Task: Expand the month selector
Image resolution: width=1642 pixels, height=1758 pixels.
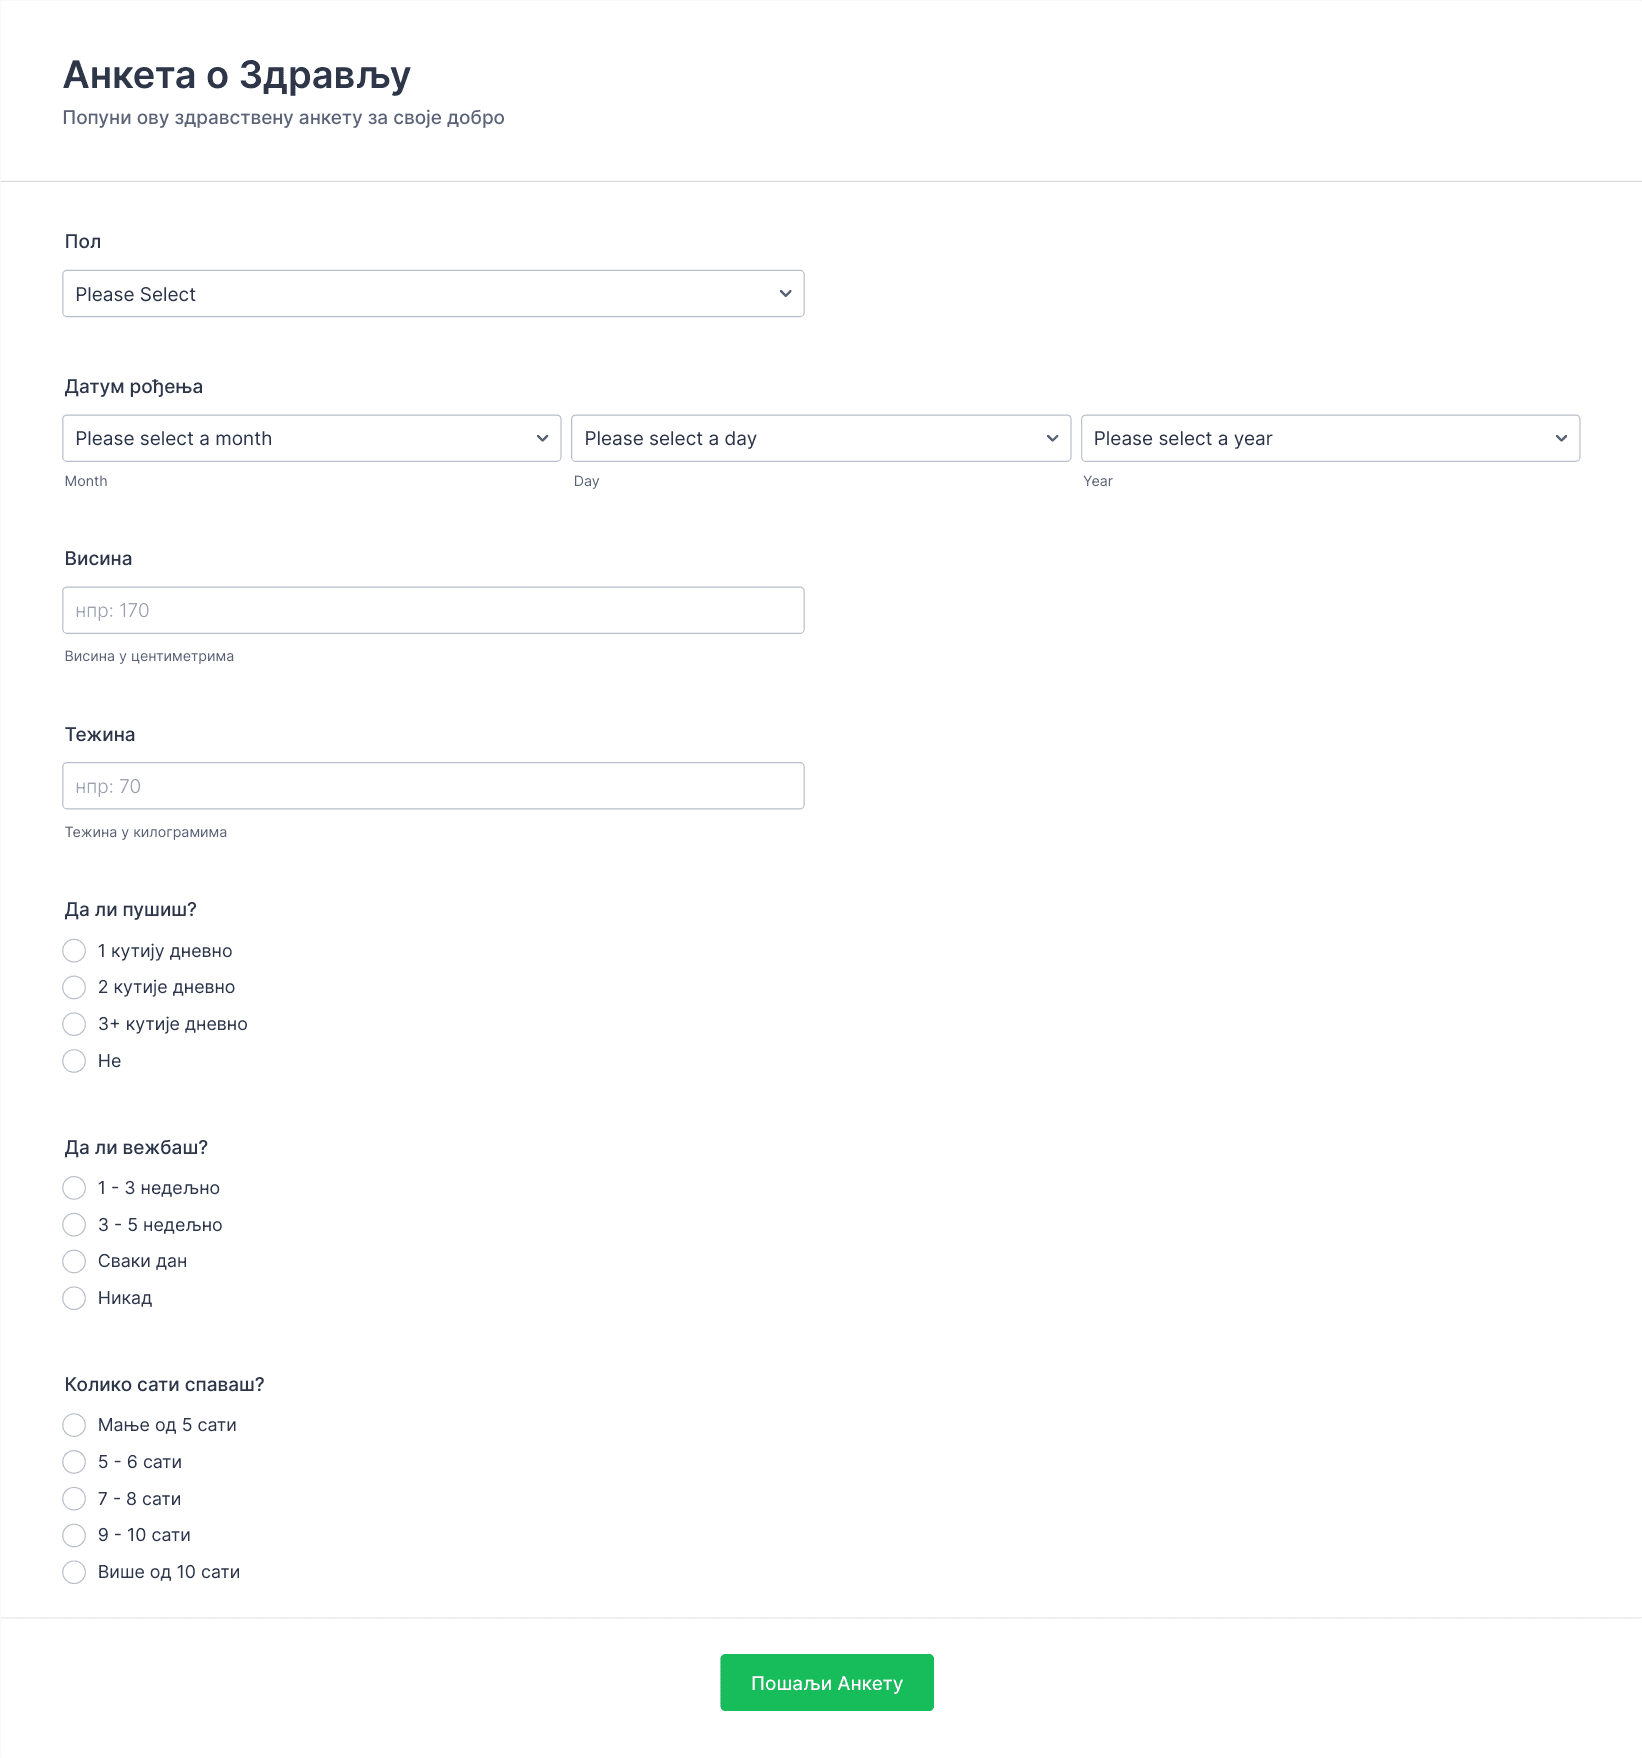Action: pyautogui.click(x=312, y=438)
